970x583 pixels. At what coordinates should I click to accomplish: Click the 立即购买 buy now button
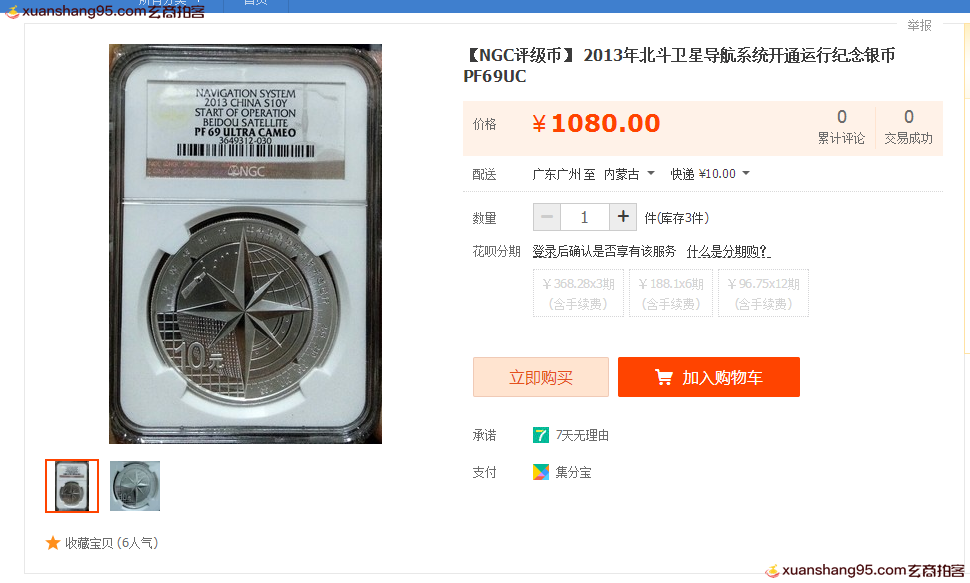point(541,377)
